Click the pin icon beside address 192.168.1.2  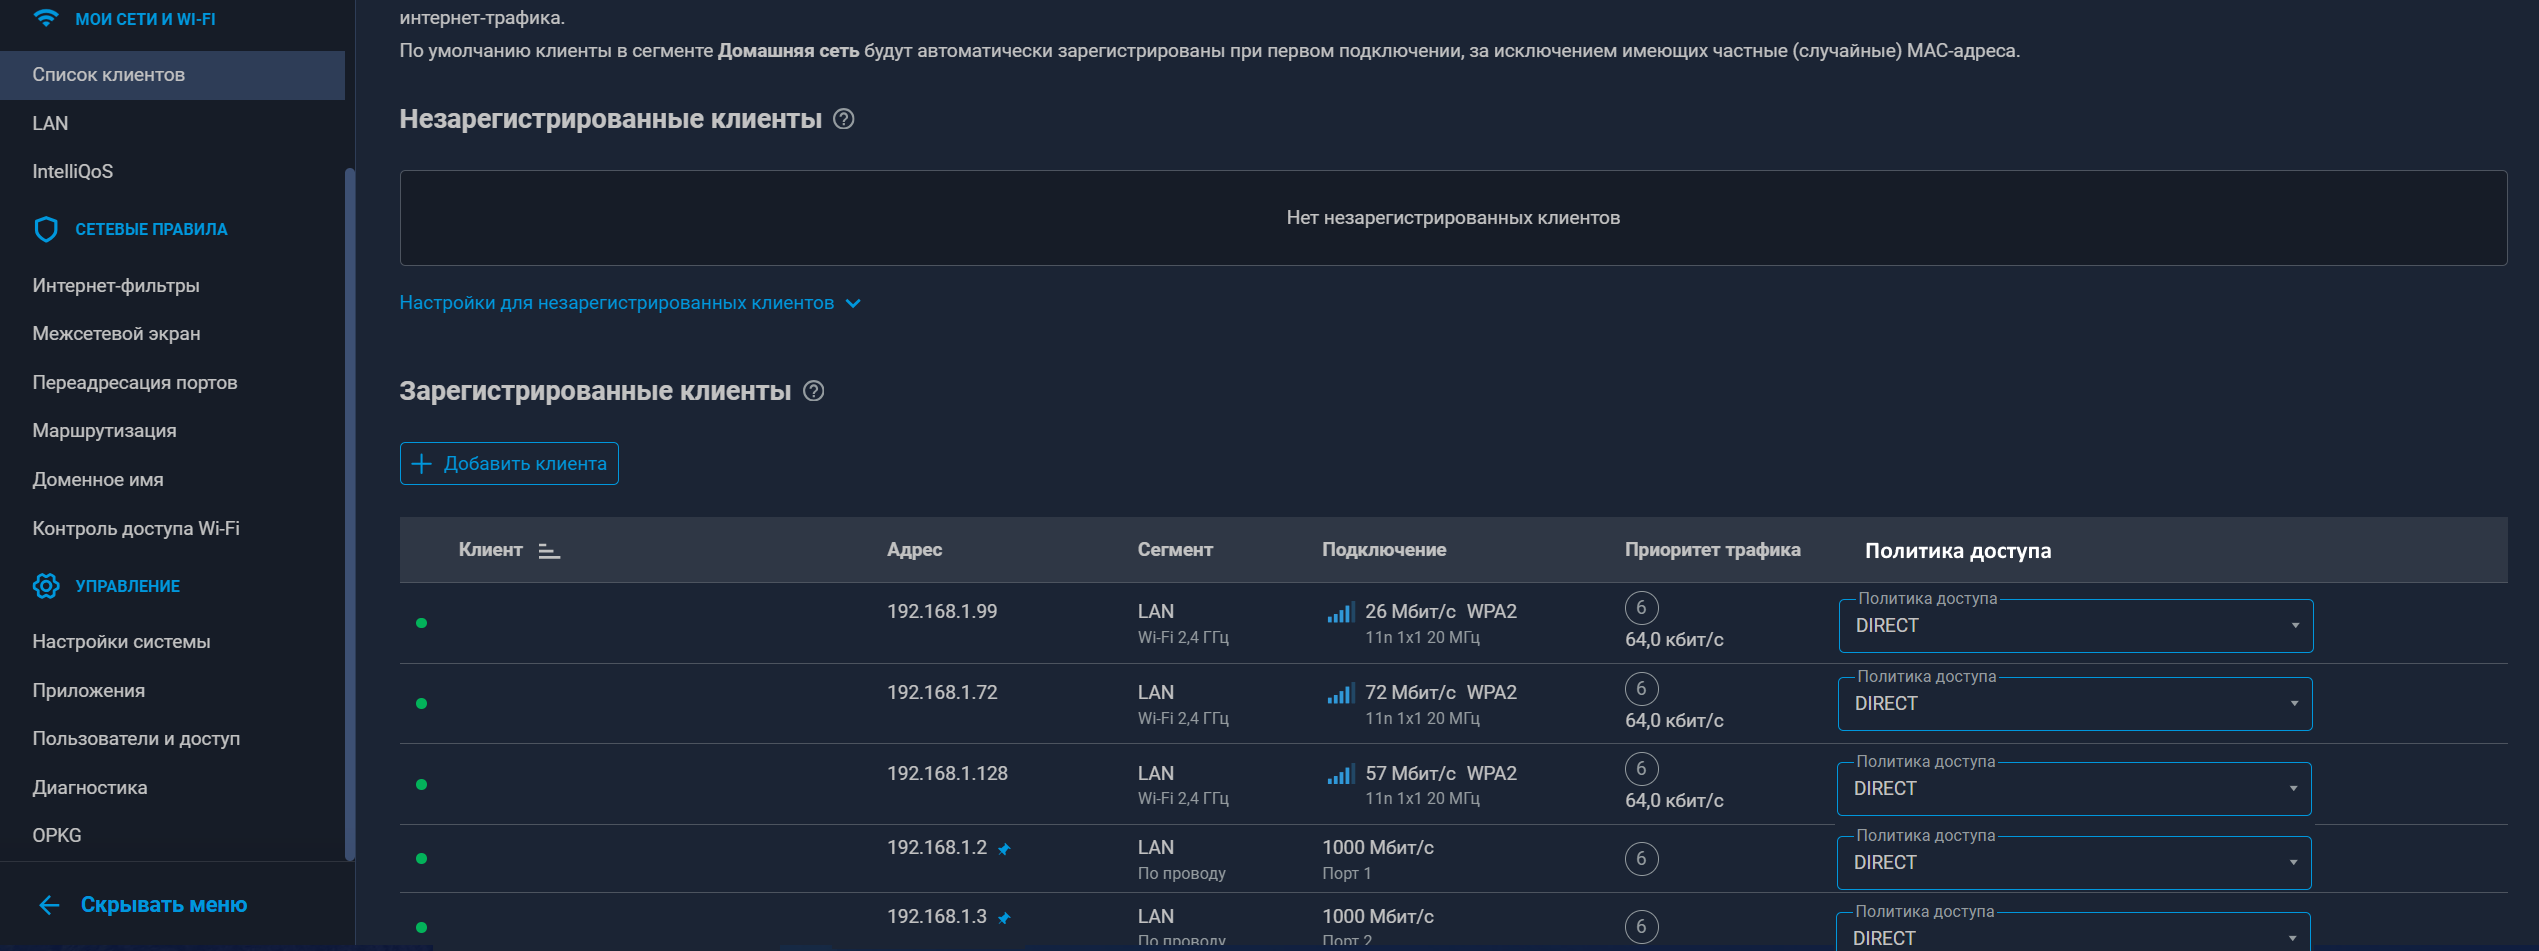(1004, 849)
